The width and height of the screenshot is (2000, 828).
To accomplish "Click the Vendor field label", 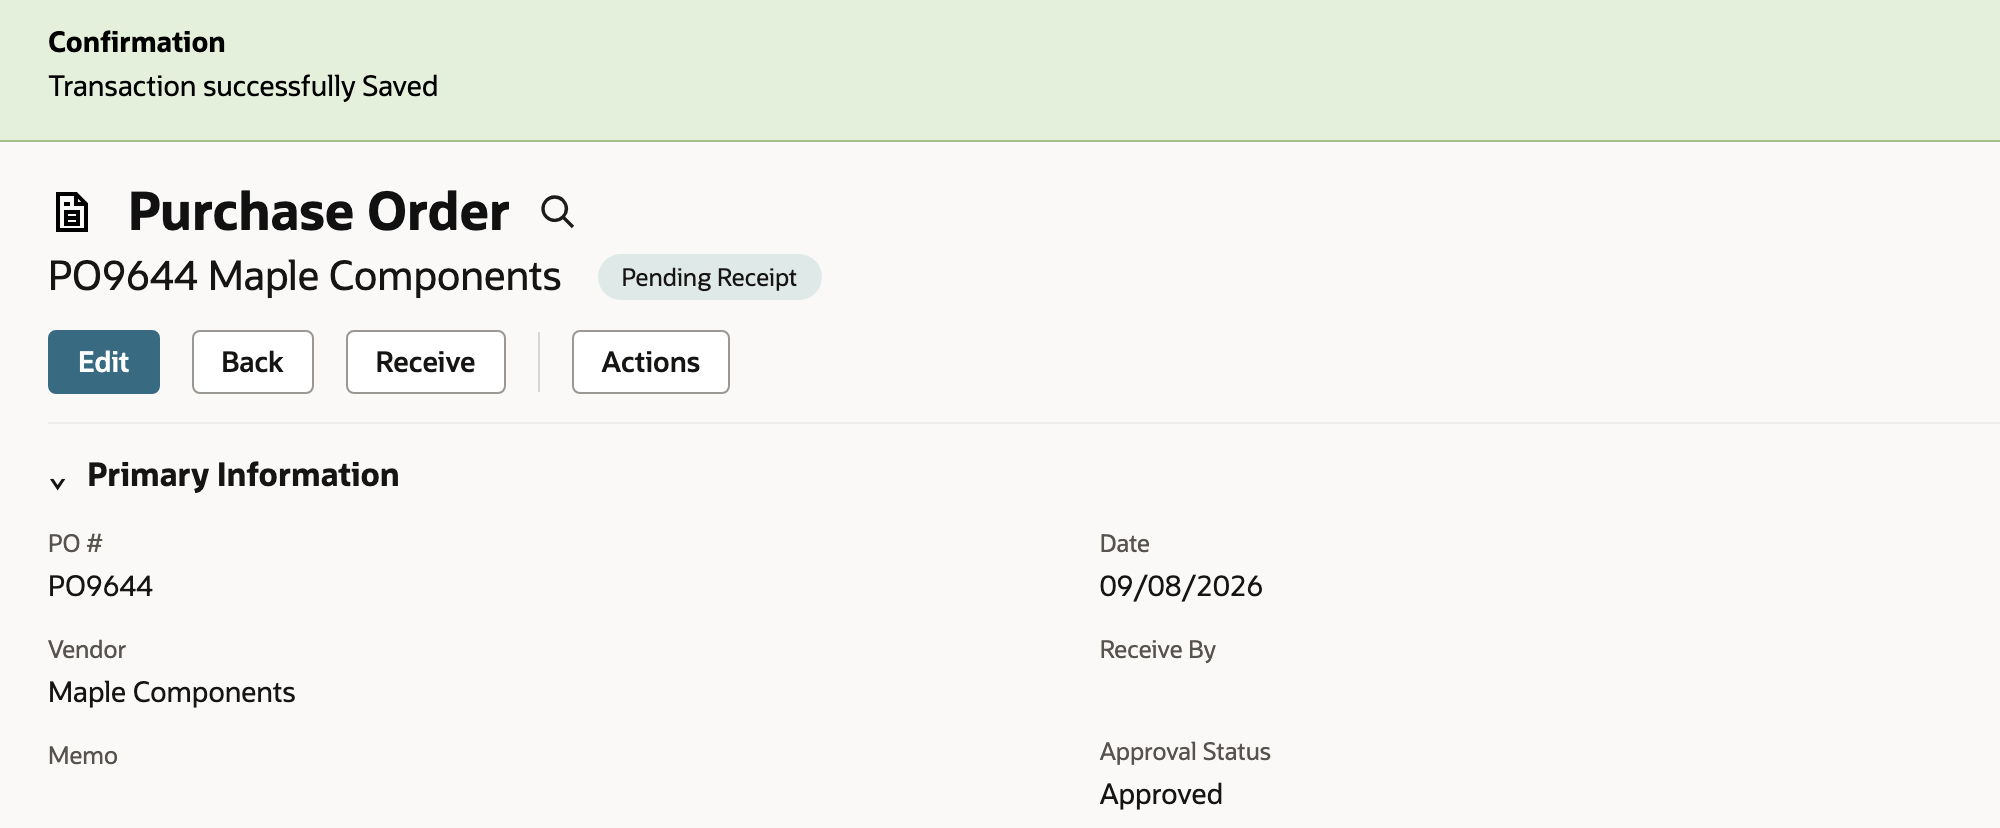I will [x=87, y=650].
